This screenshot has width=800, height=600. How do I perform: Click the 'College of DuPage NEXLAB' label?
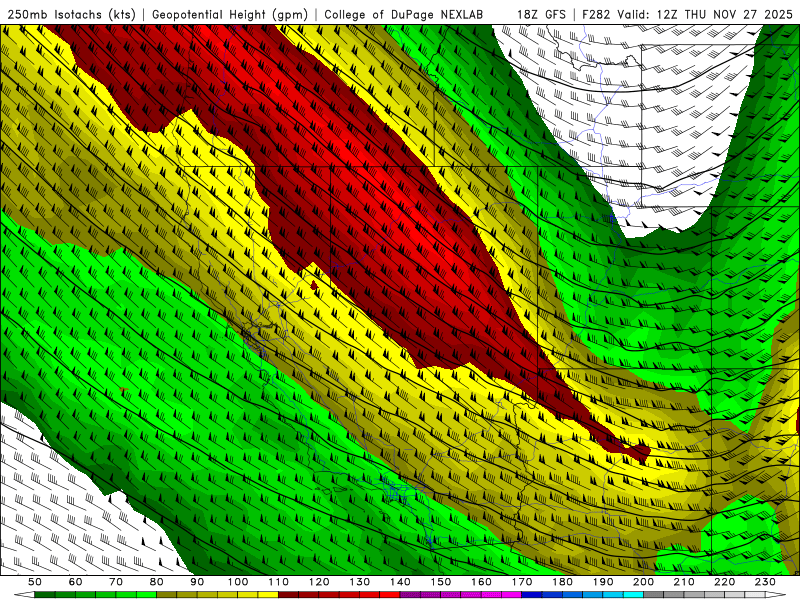404,14
